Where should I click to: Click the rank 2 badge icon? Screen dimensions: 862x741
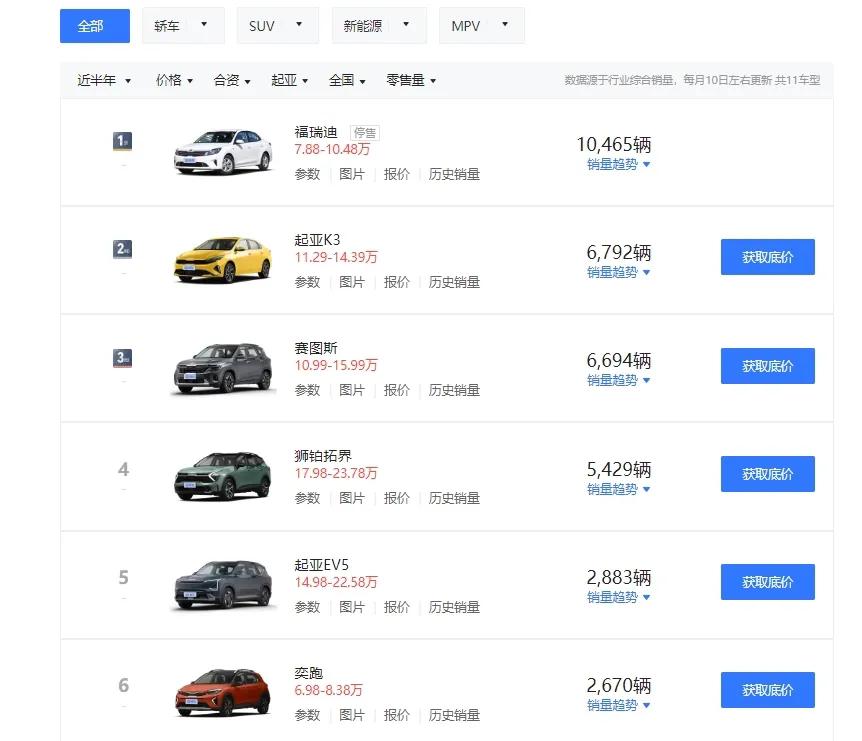coord(122,249)
